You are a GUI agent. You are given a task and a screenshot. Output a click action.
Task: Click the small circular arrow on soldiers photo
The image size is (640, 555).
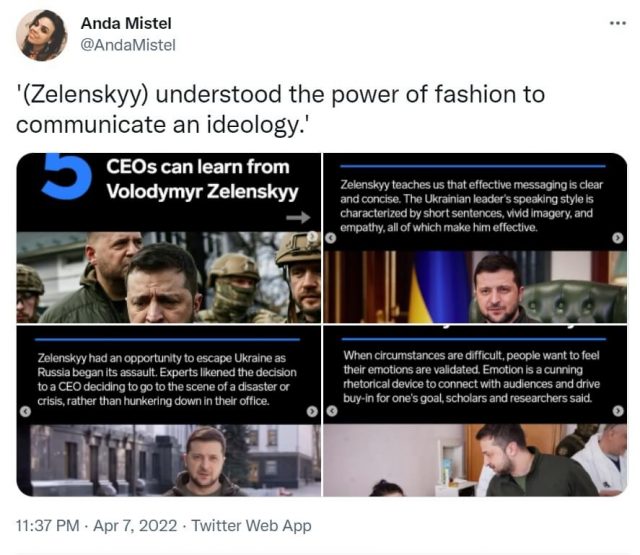click(x=312, y=237)
